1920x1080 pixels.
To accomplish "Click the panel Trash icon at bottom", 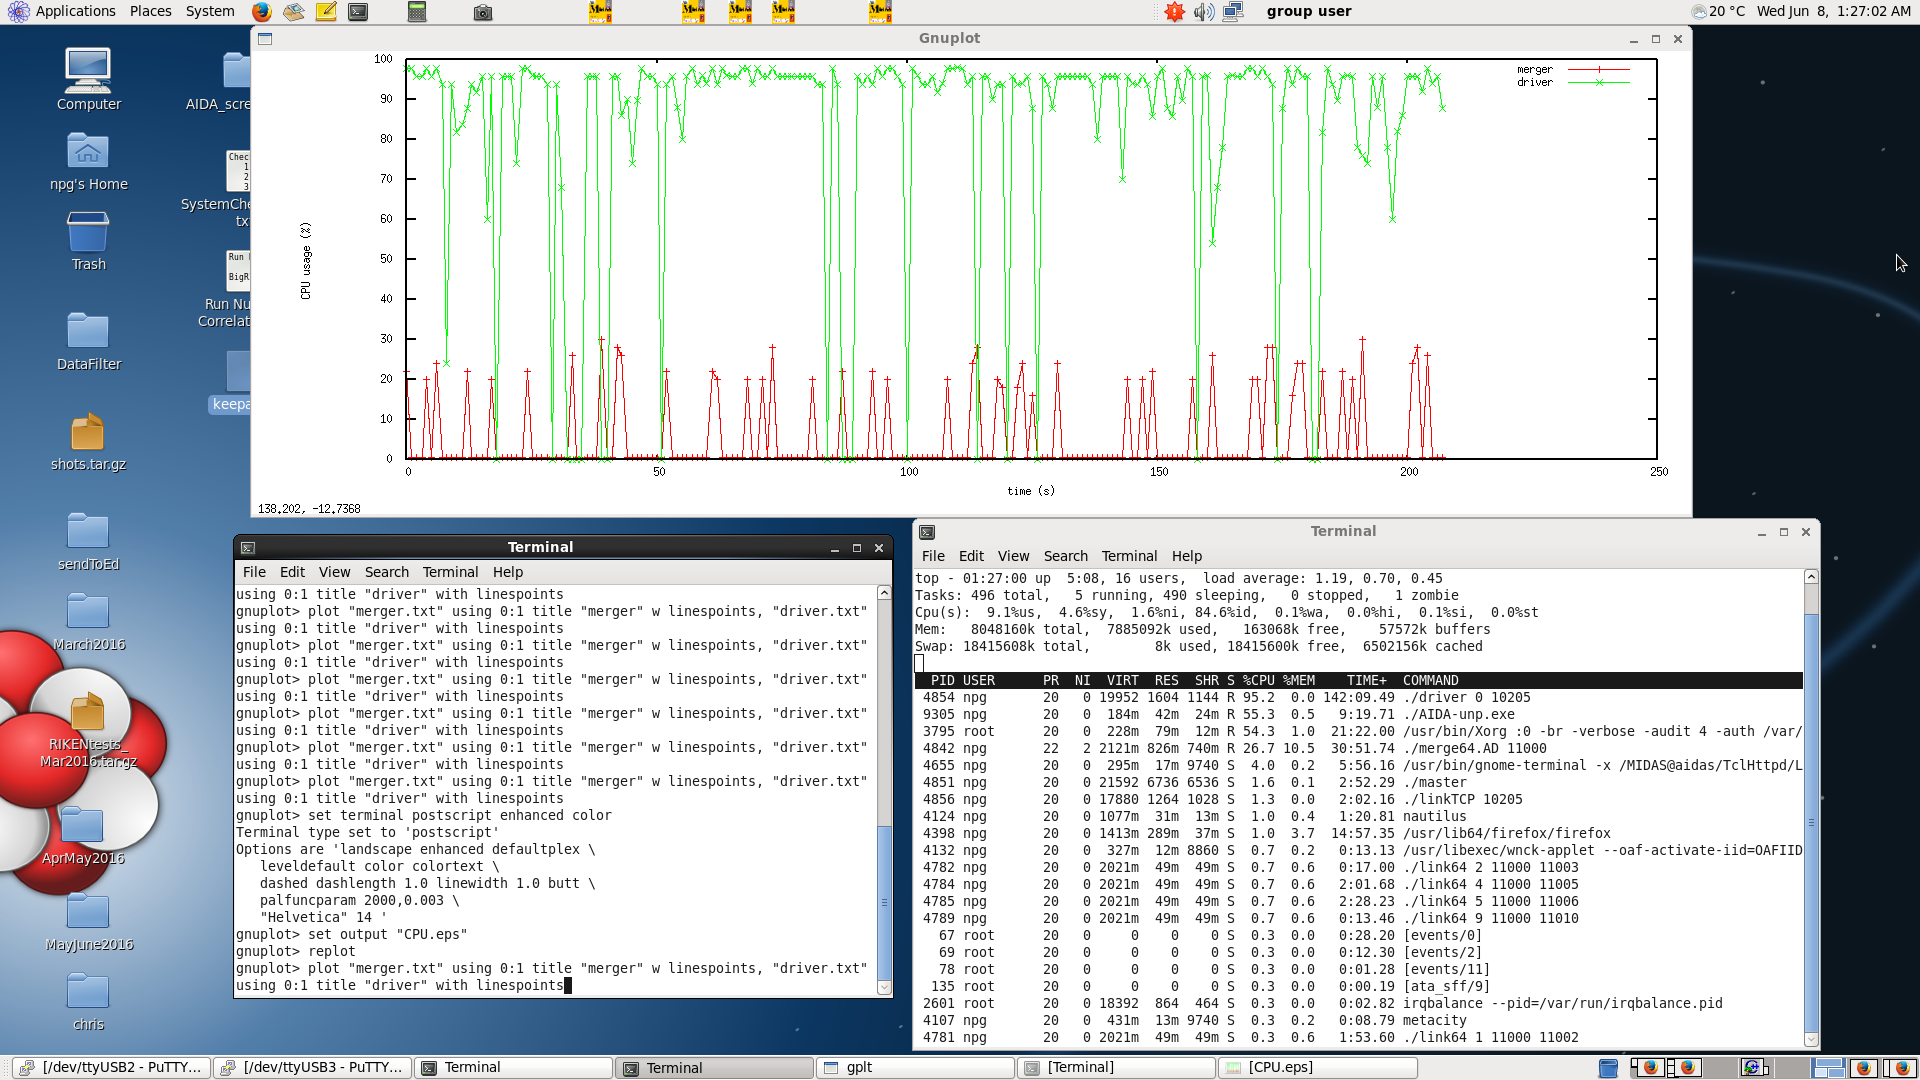I will click(1608, 1068).
